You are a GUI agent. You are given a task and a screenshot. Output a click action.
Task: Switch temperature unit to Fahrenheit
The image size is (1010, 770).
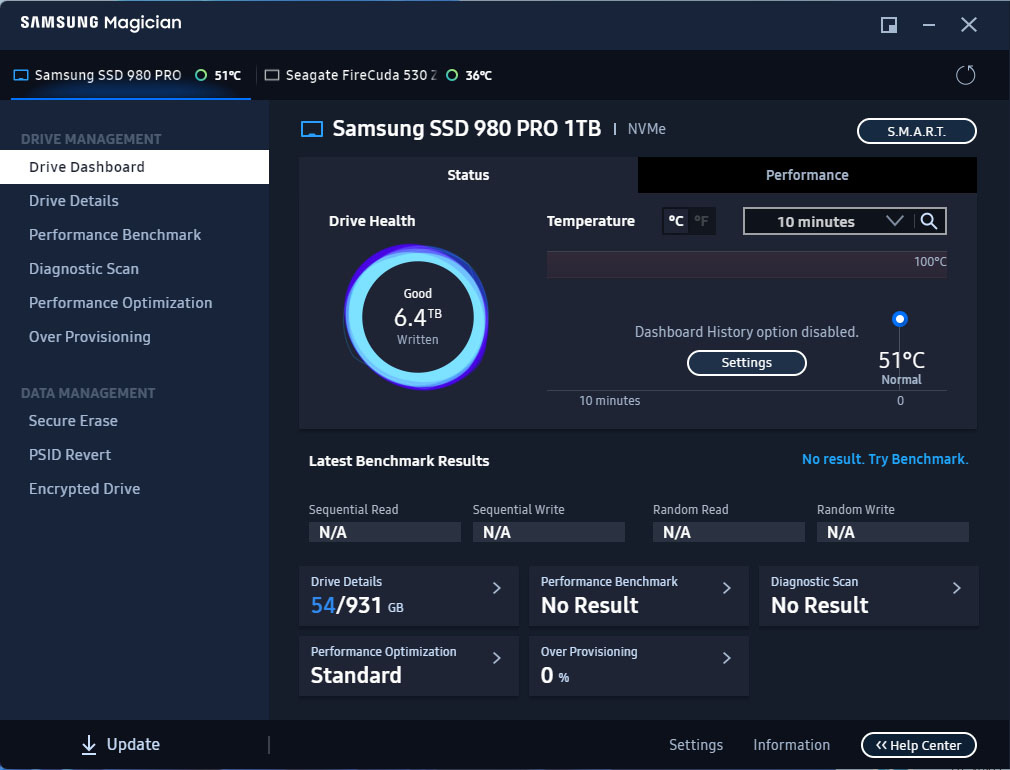701,221
